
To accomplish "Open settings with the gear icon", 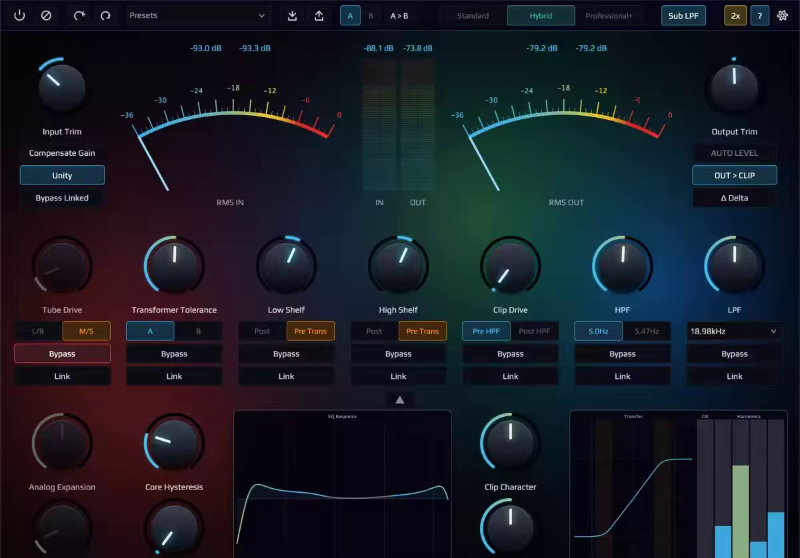I will coord(782,16).
